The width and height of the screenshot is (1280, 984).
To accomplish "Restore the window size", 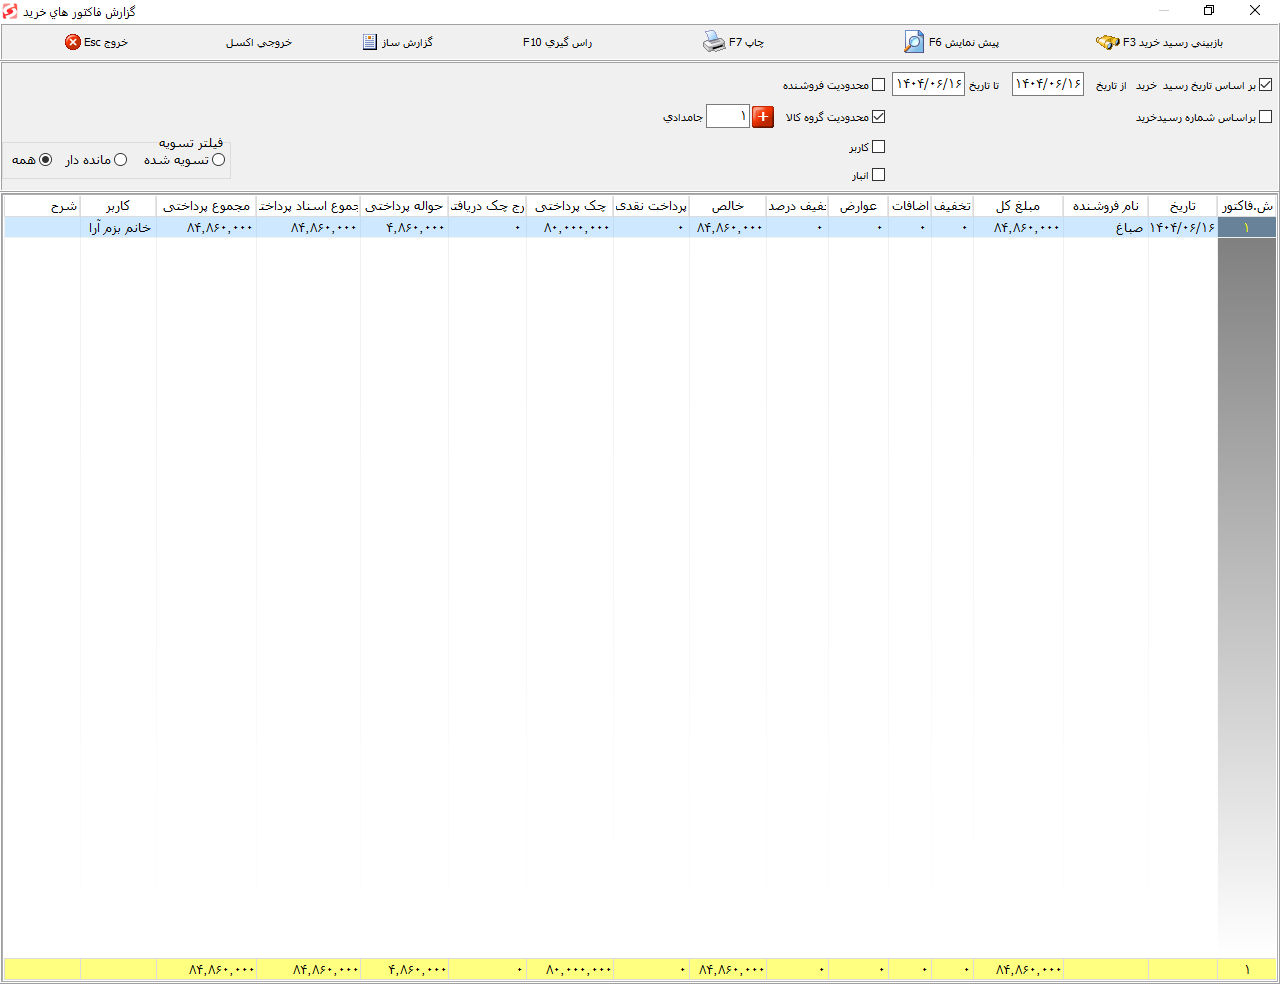I will click(1209, 11).
